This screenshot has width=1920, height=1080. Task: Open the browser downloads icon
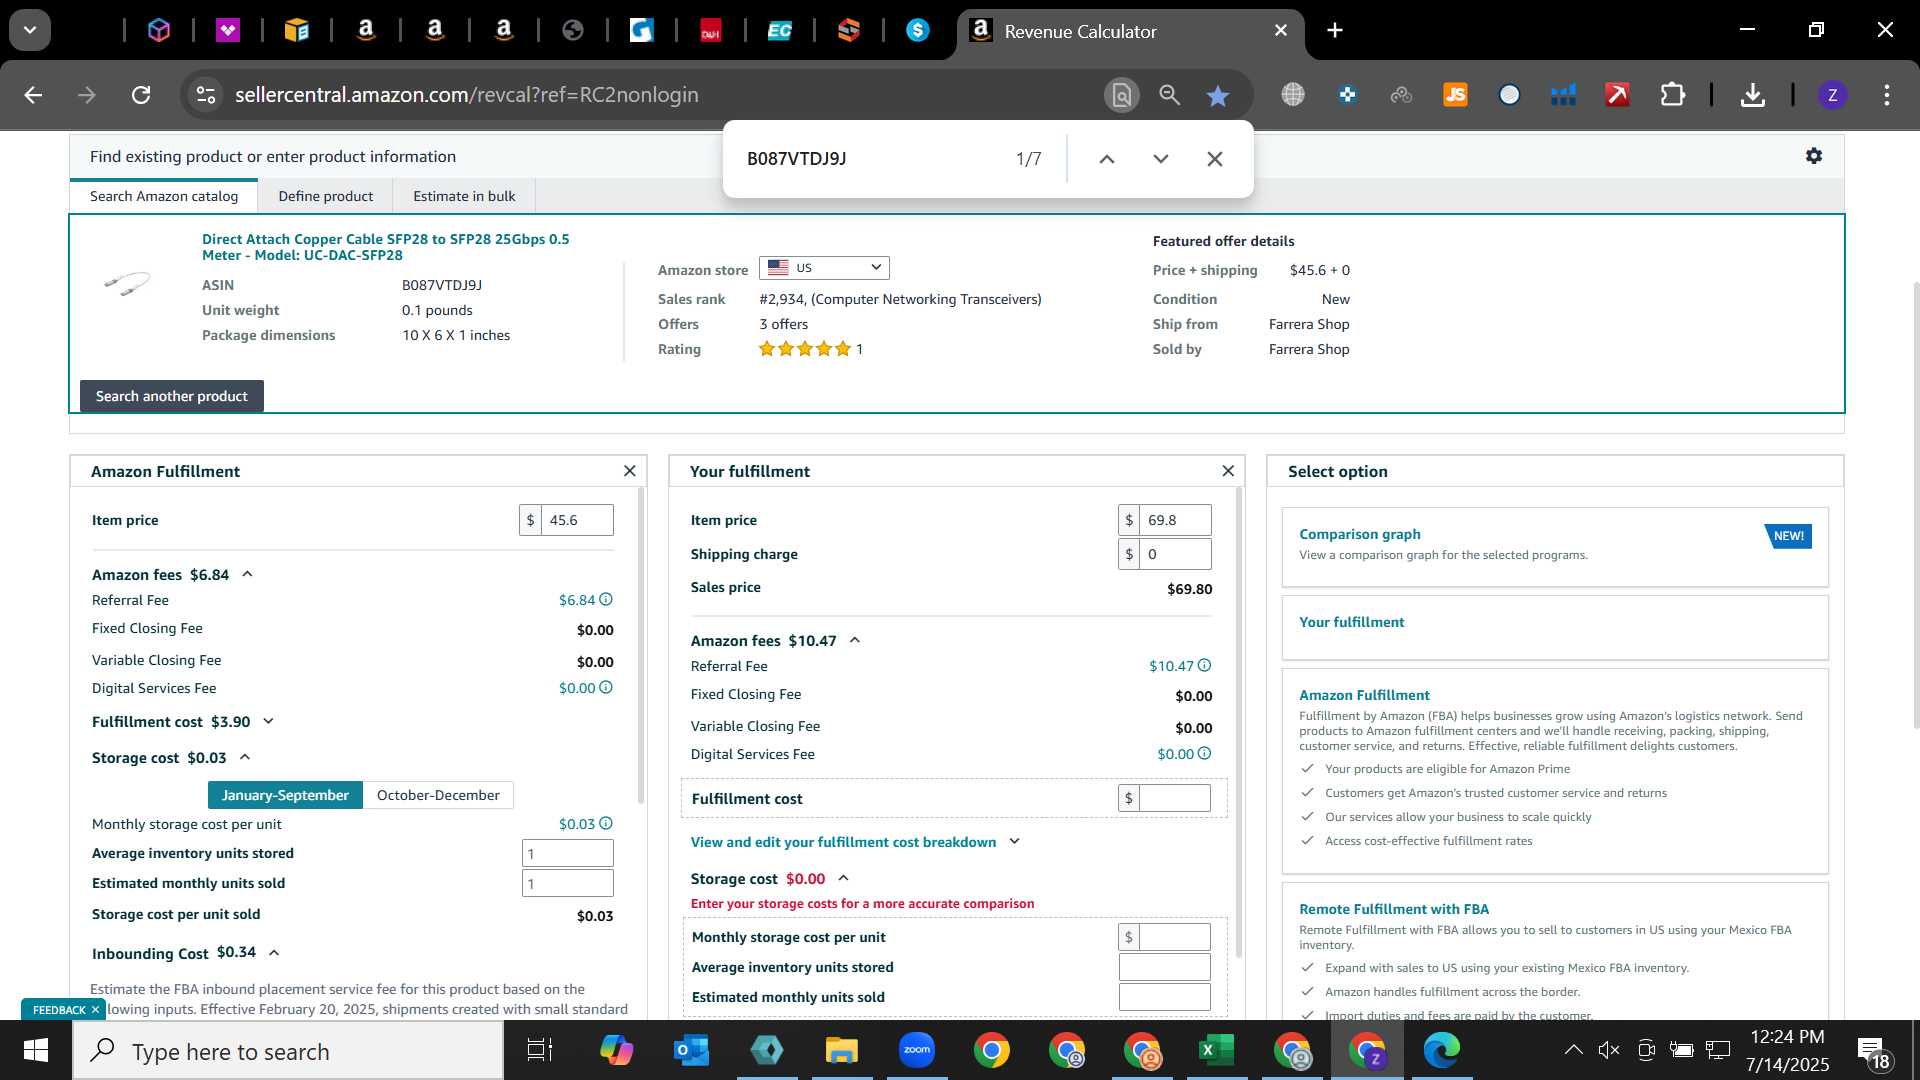tap(1753, 95)
